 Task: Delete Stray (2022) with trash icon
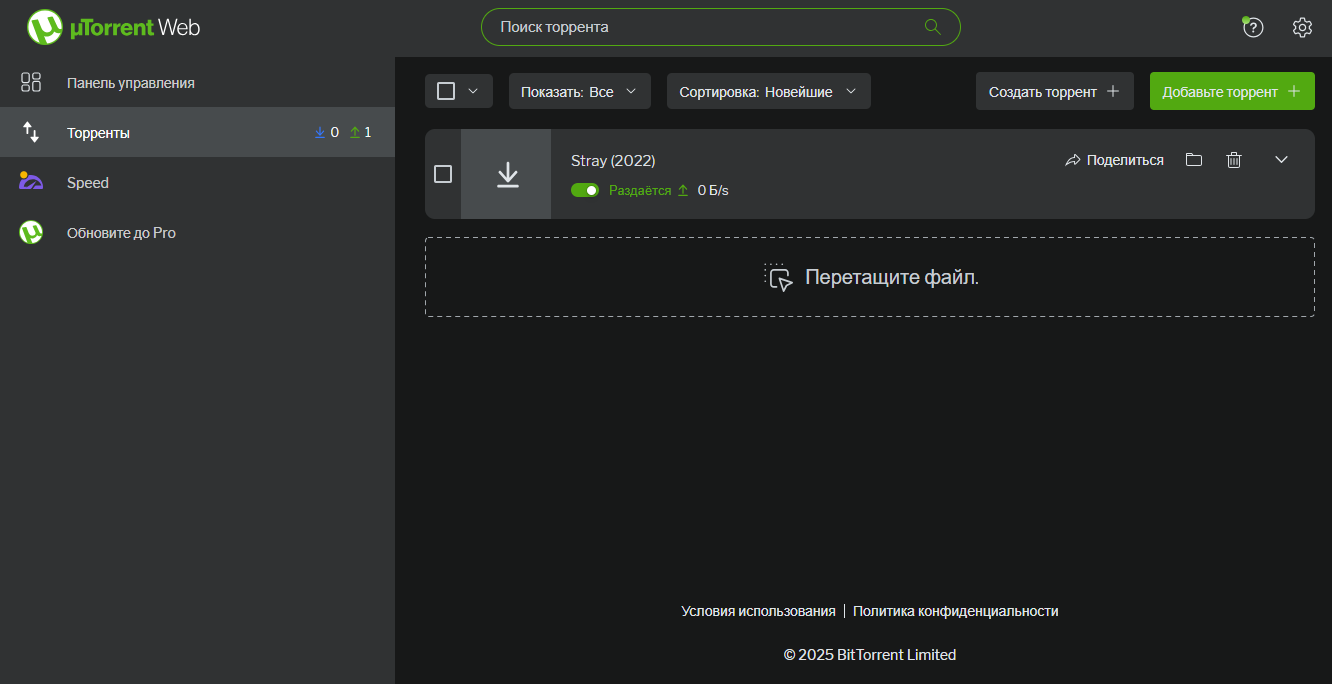click(1234, 160)
